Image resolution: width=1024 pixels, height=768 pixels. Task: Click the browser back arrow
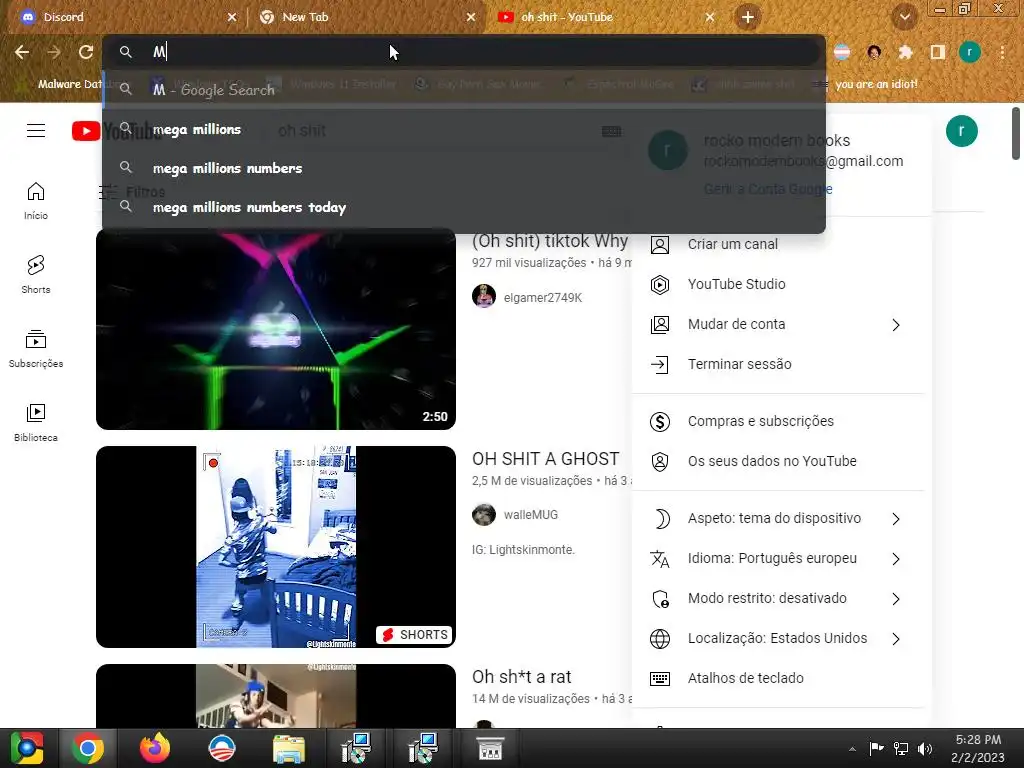[x=22, y=52]
